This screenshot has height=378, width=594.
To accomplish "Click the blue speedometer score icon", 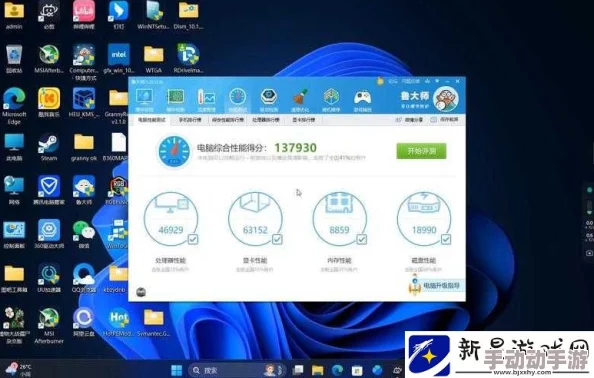I will pyautogui.click(x=174, y=151).
